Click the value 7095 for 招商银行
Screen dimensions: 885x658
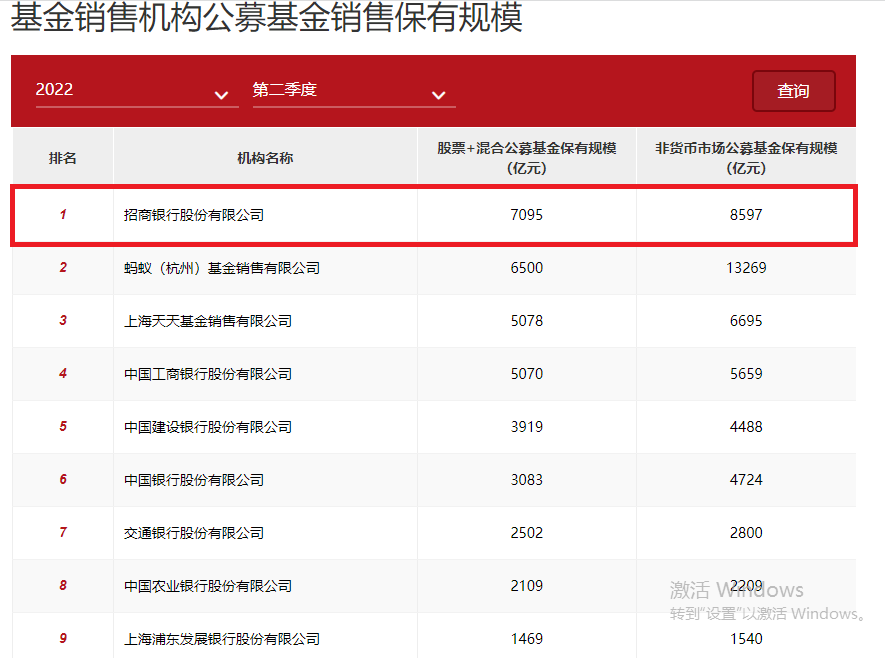527,215
